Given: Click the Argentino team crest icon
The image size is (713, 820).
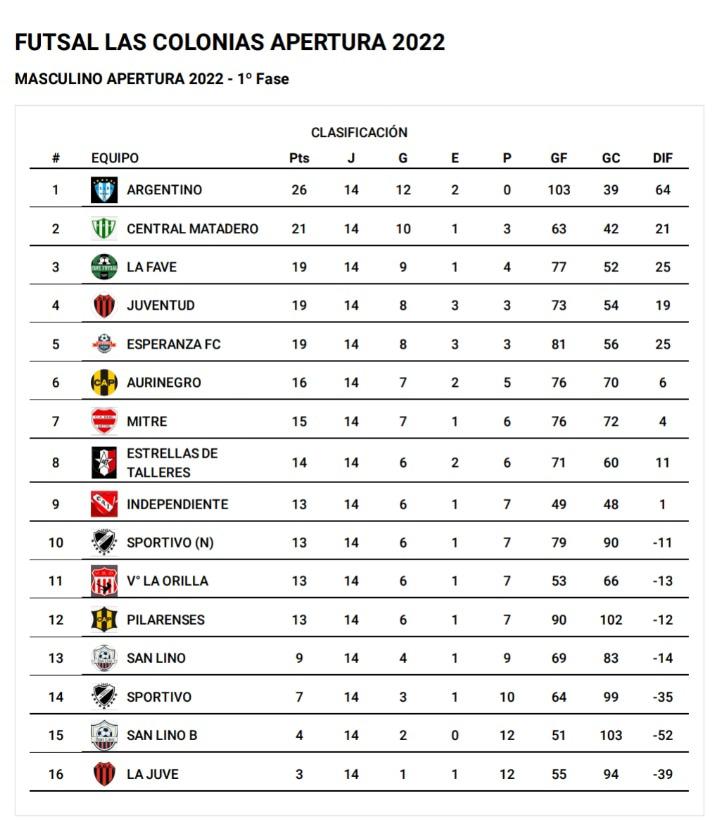Looking at the screenshot, I should point(104,190).
